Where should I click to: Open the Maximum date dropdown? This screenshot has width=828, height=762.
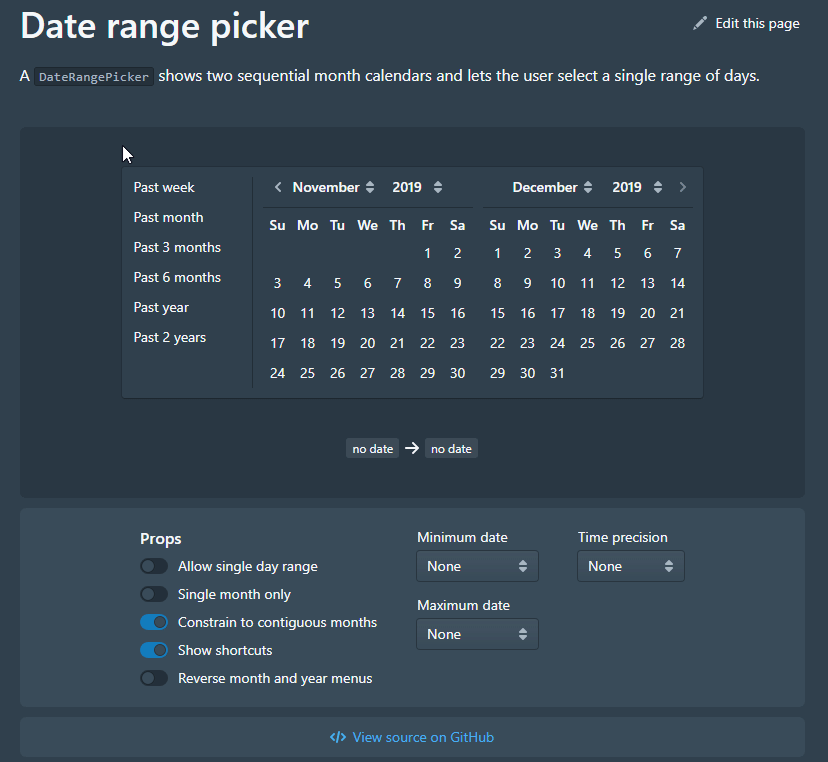477,633
